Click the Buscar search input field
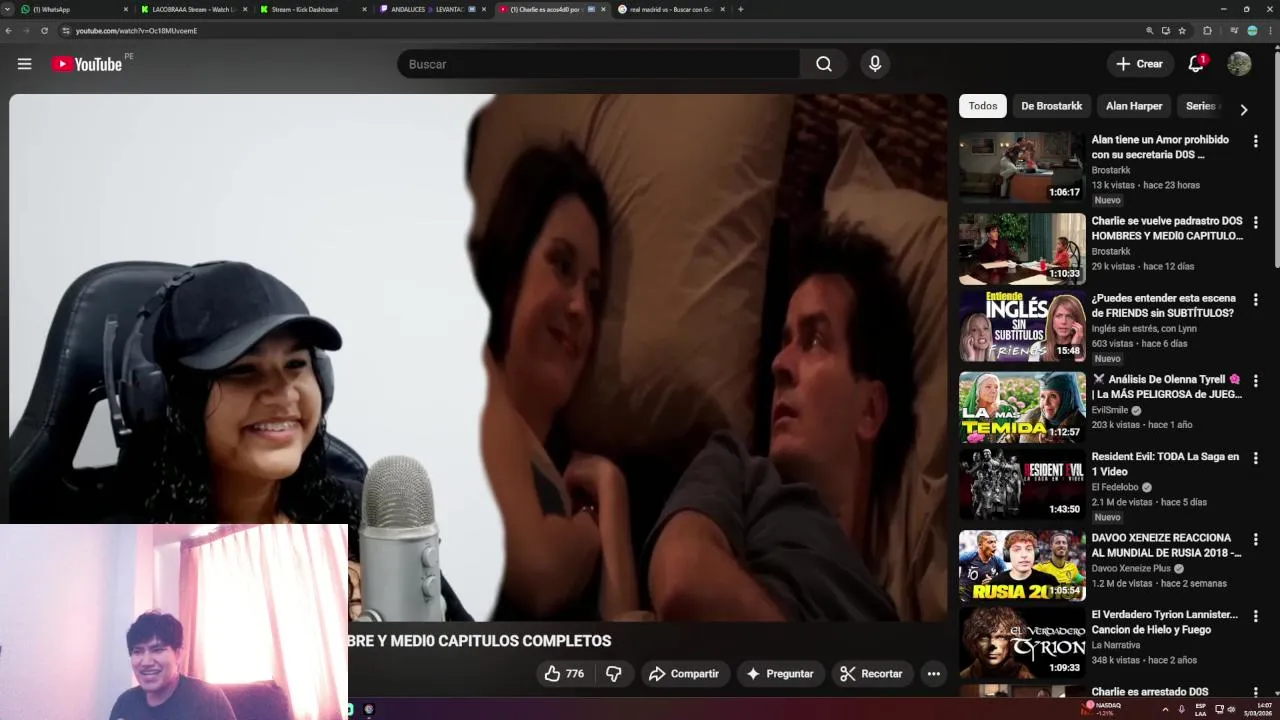The height and width of the screenshot is (720, 1280). (x=598, y=64)
